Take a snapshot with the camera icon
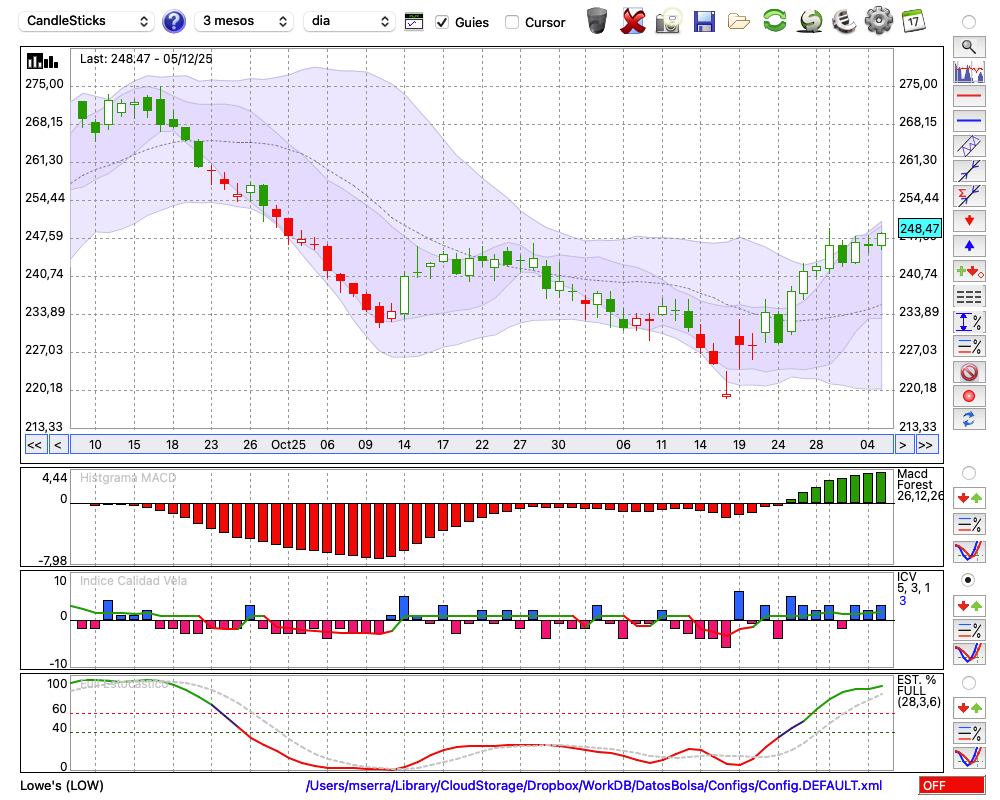 (x=668, y=21)
